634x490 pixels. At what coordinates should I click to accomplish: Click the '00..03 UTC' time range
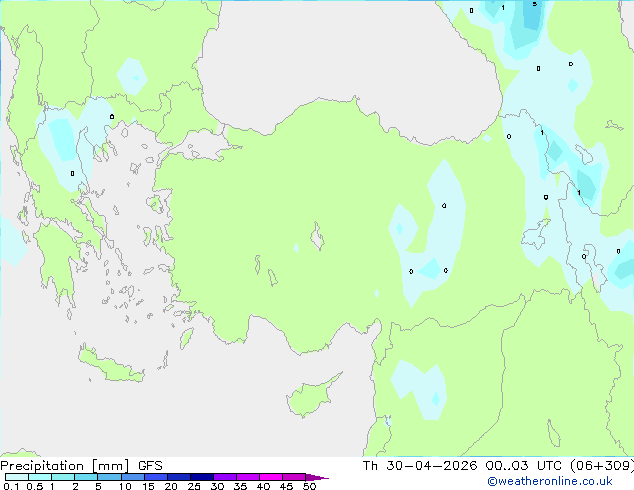(x=523, y=466)
